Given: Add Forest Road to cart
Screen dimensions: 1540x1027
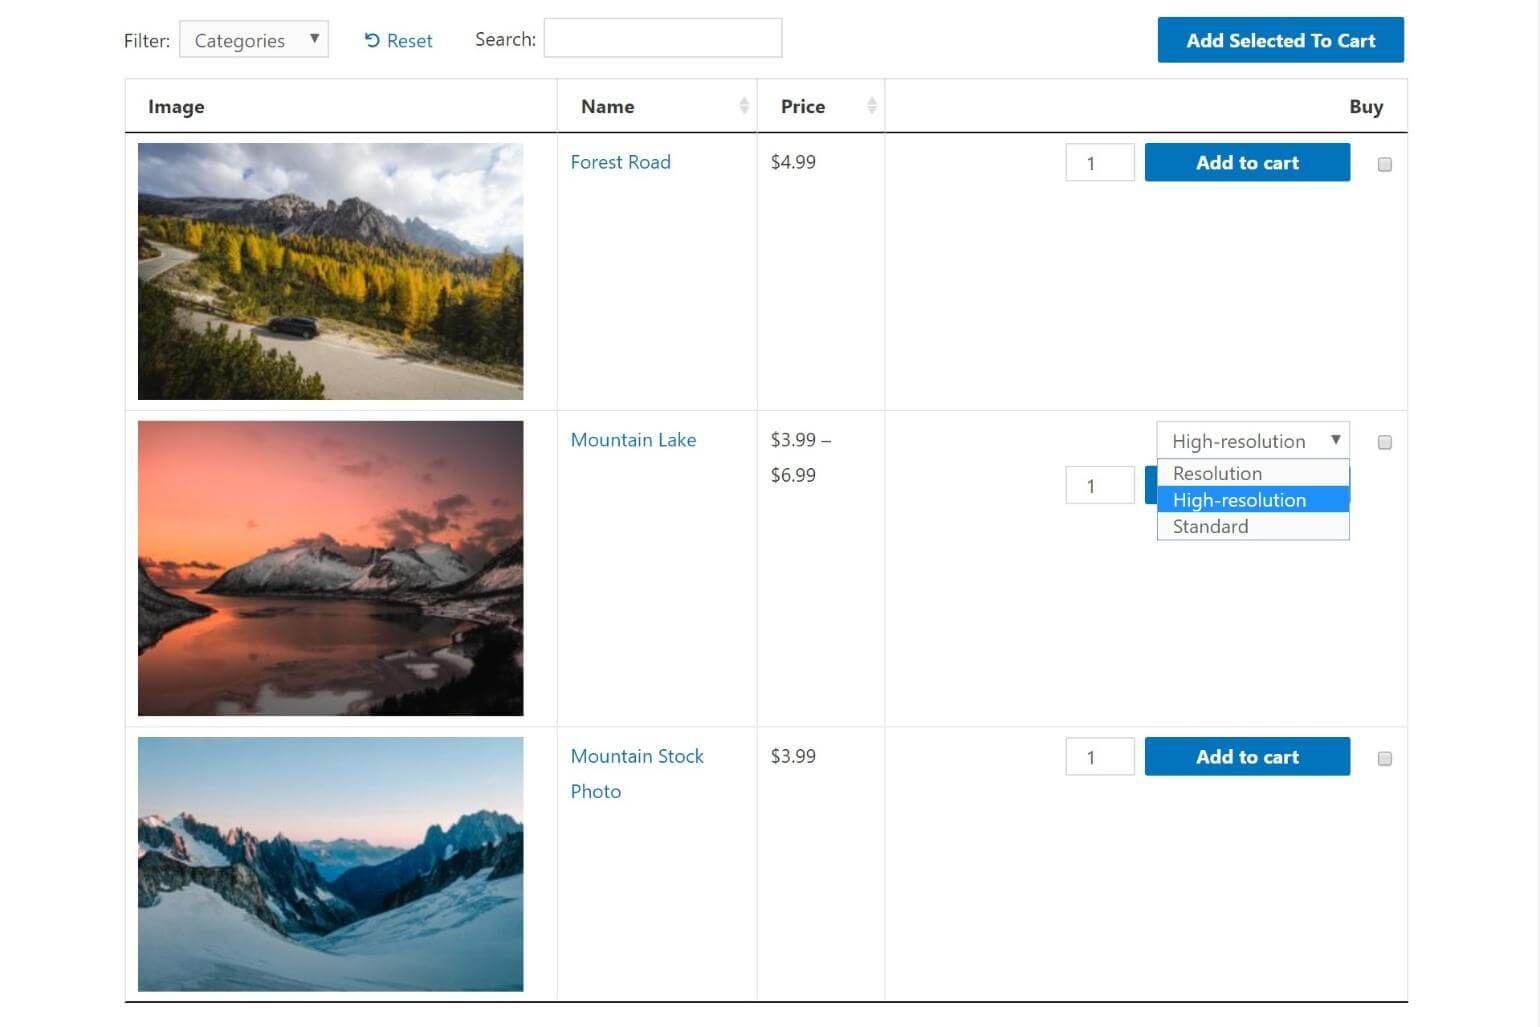Looking at the screenshot, I should click(1246, 162).
